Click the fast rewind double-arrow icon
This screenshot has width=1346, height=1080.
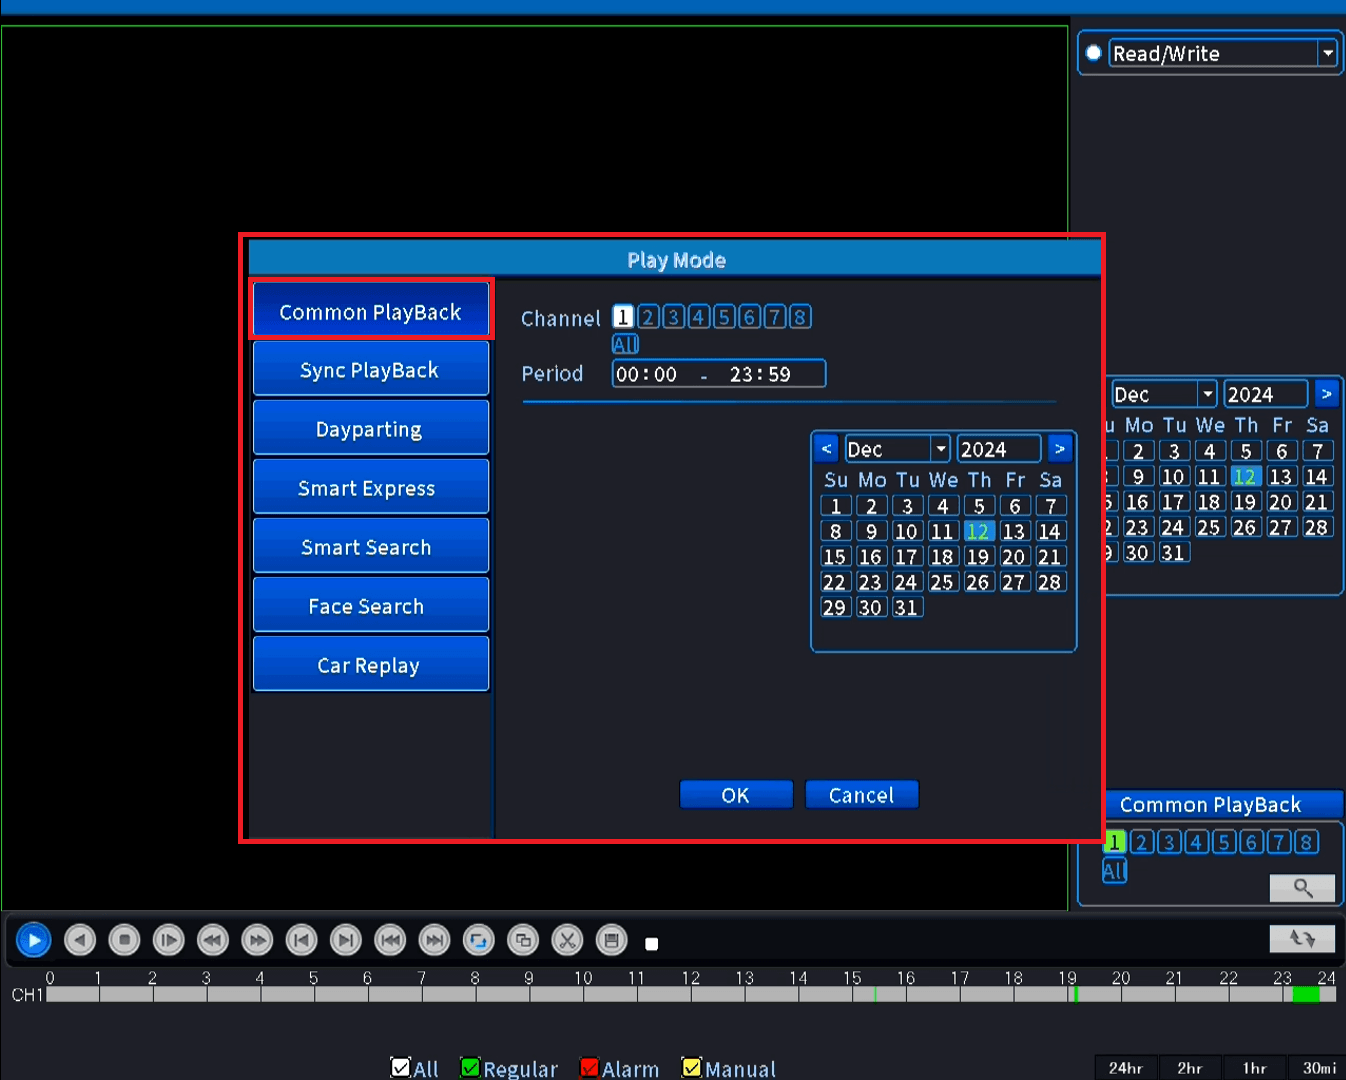click(x=212, y=940)
